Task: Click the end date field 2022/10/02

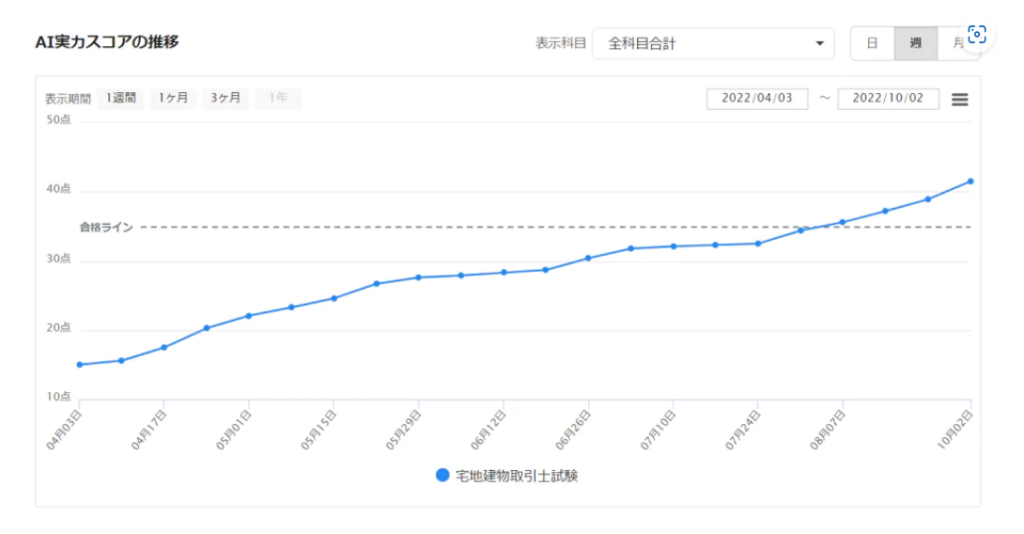Action: tap(888, 99)
